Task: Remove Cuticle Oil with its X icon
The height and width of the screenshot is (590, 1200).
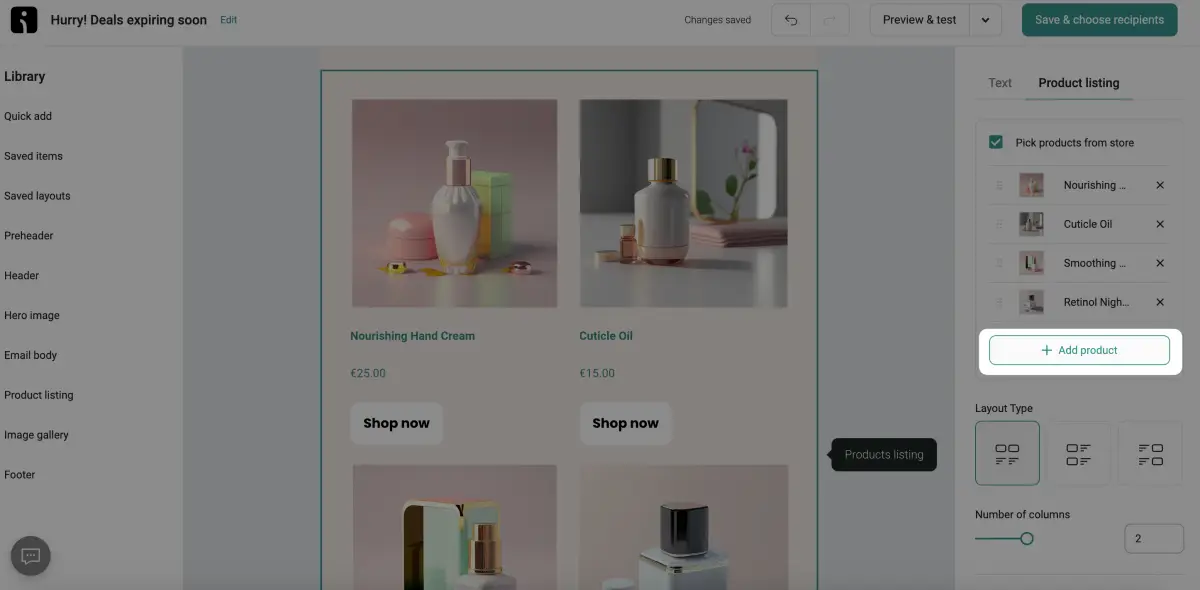Action: [1160, 224]
